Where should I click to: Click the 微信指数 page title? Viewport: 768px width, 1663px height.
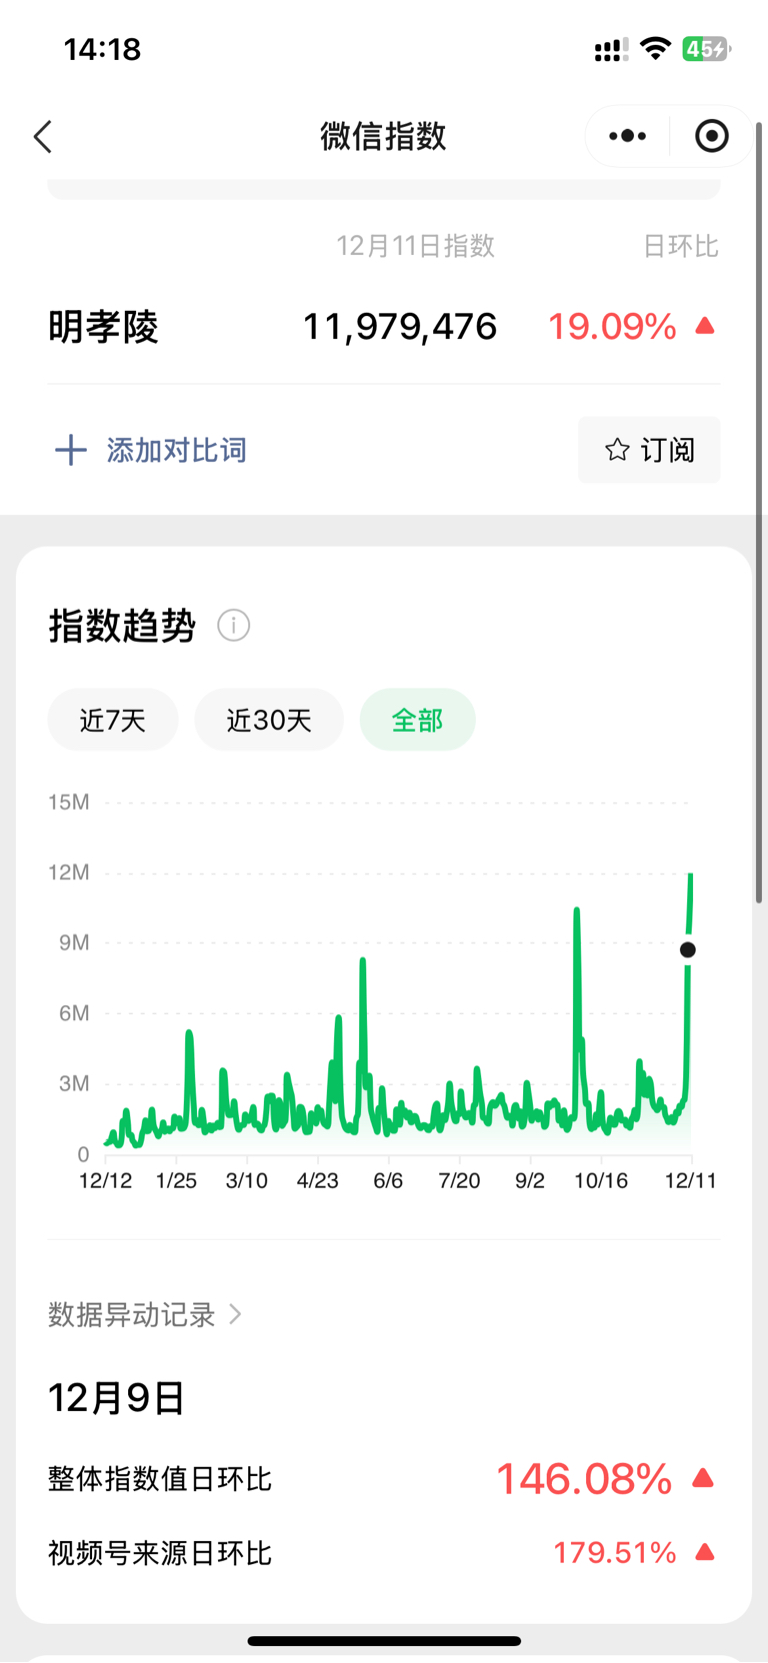point(383,136)
